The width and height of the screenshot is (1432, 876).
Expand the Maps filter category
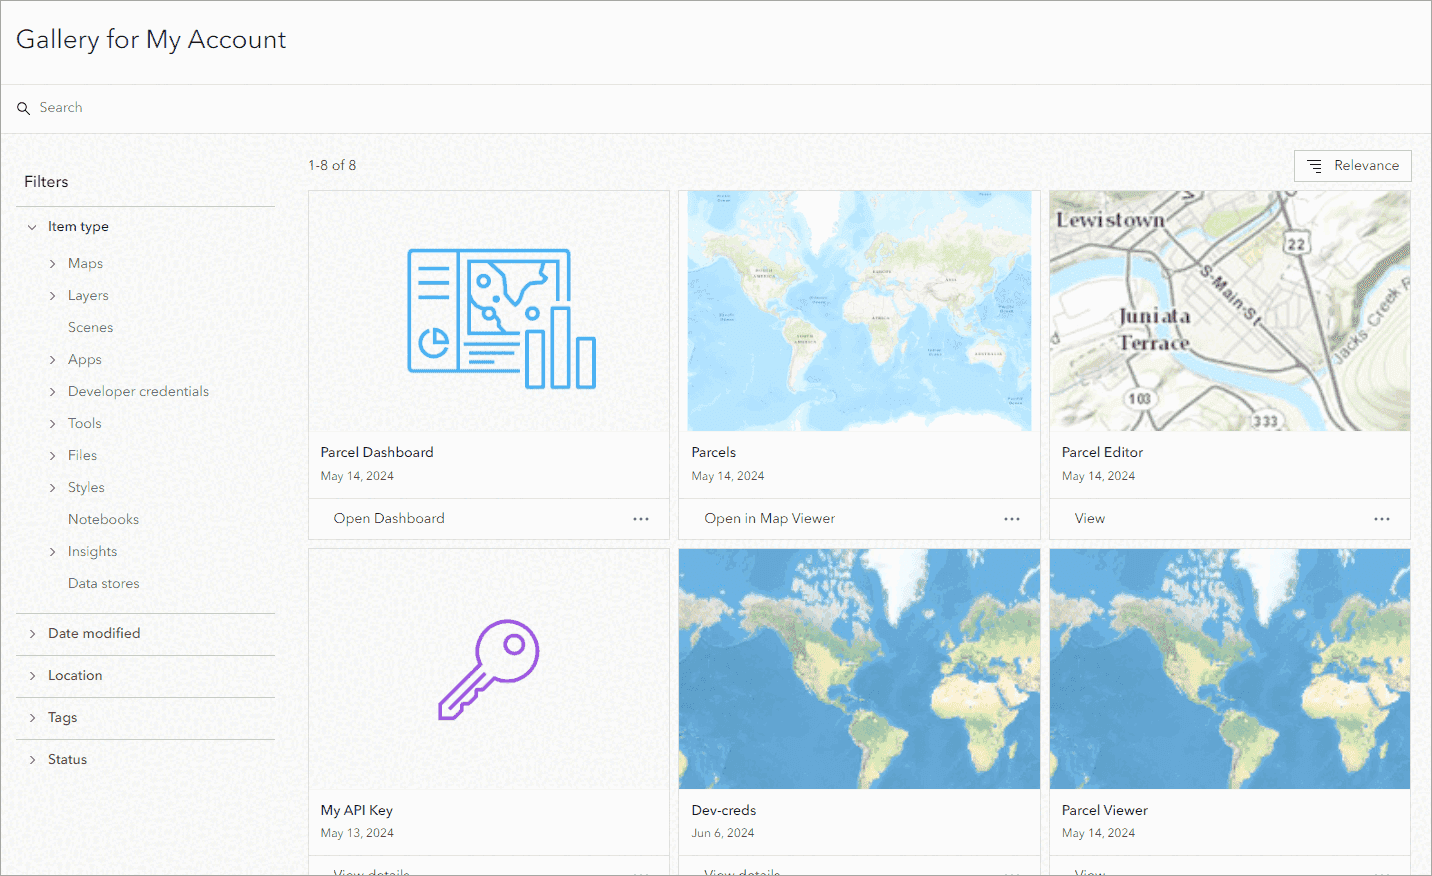[53, 263]
